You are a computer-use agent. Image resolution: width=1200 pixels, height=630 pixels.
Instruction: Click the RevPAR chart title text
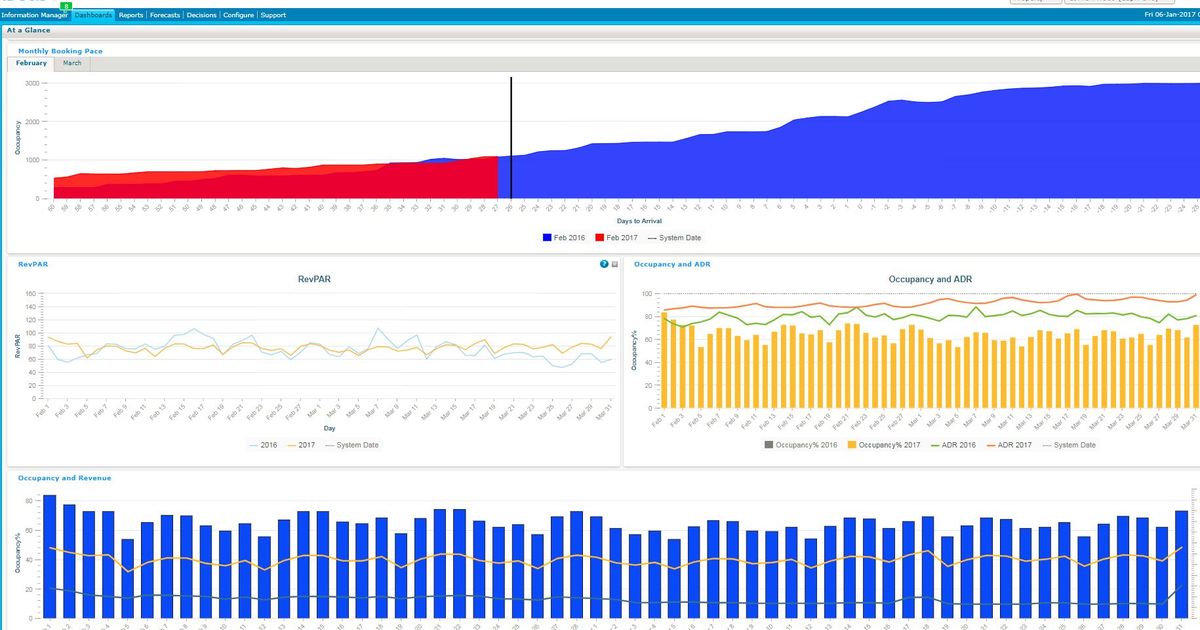(x=315, y=280)
